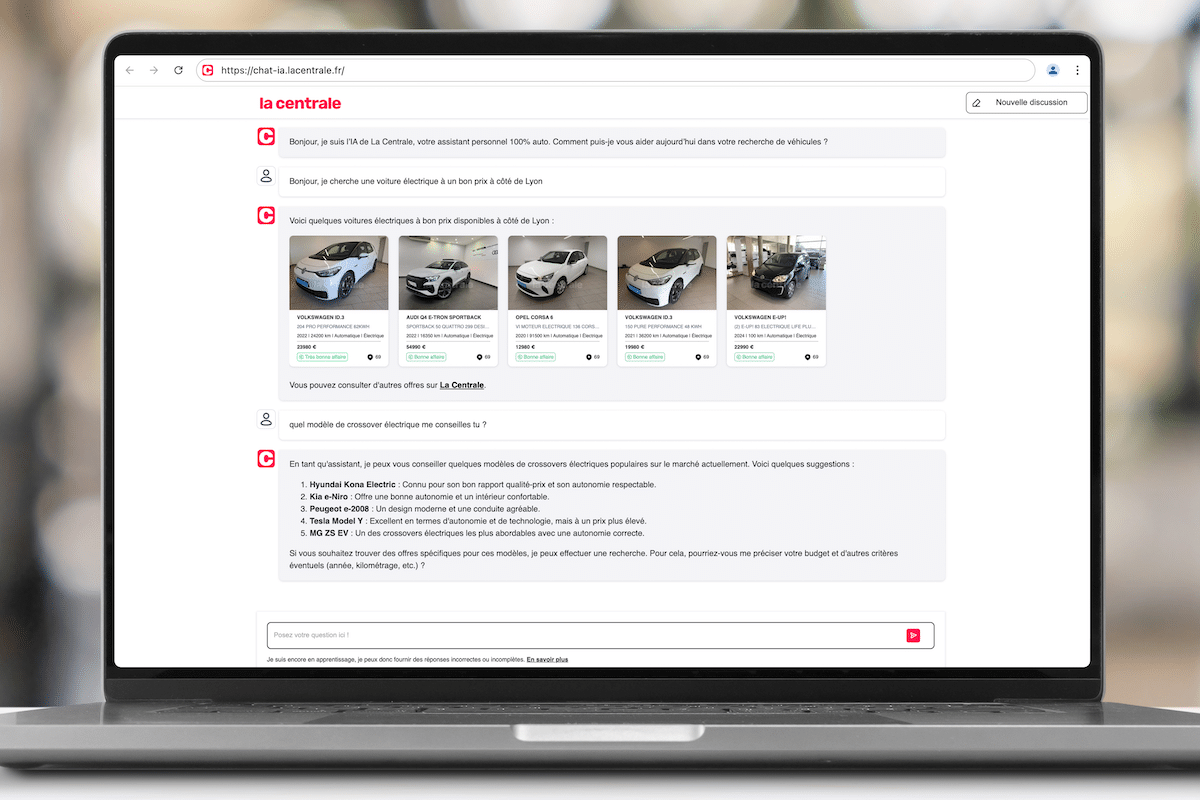Click the site favicon in address bar
Screen dimensions: 1200x800
(x=208, y=70)
